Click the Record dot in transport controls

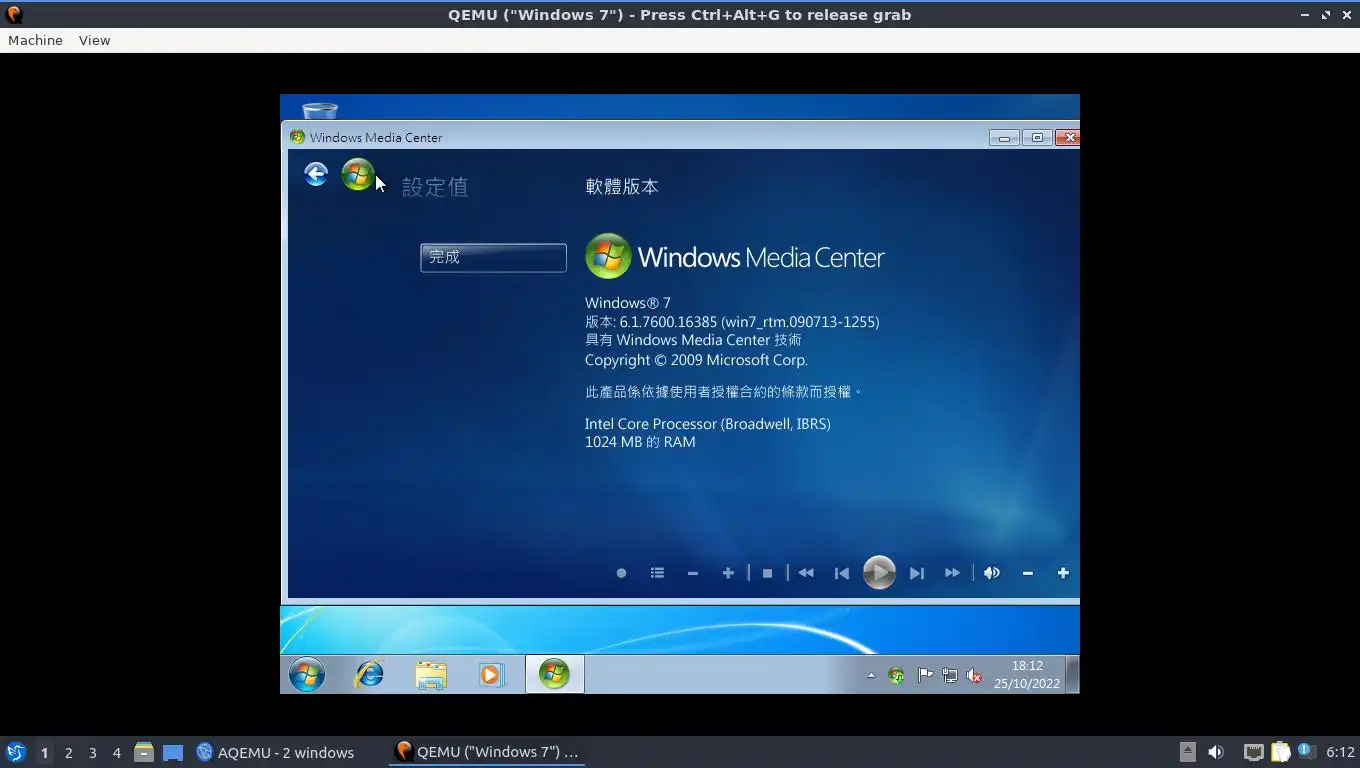(621, 573)
